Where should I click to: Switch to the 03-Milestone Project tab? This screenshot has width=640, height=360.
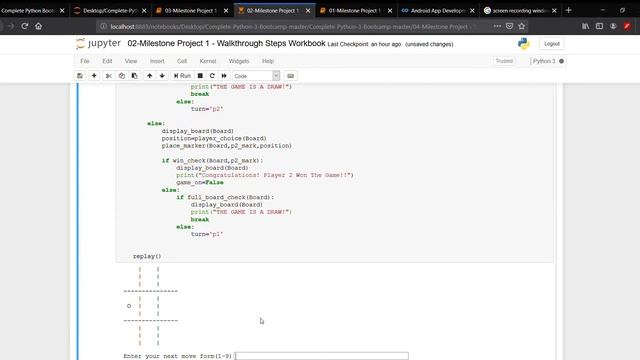click(x=192, y=11)
